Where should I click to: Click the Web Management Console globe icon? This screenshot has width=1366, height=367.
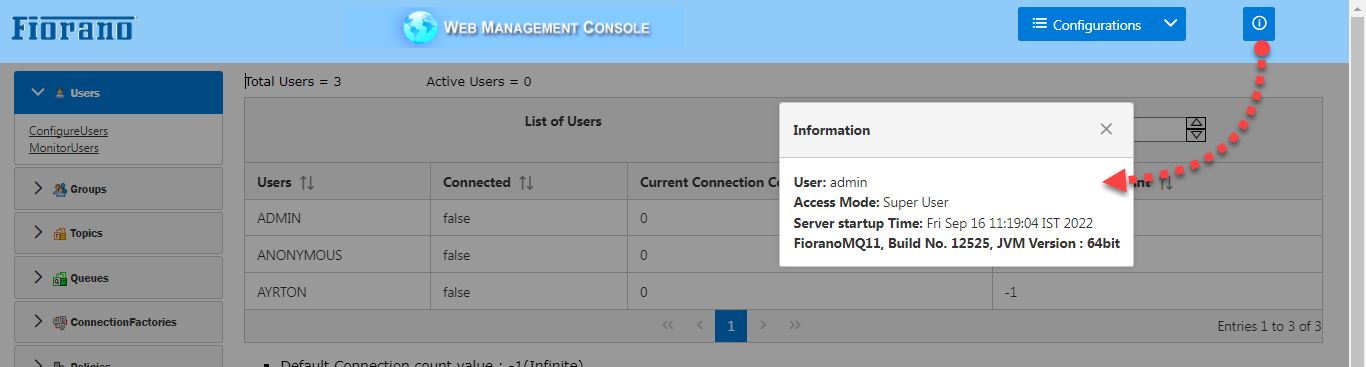pos(421,27)
